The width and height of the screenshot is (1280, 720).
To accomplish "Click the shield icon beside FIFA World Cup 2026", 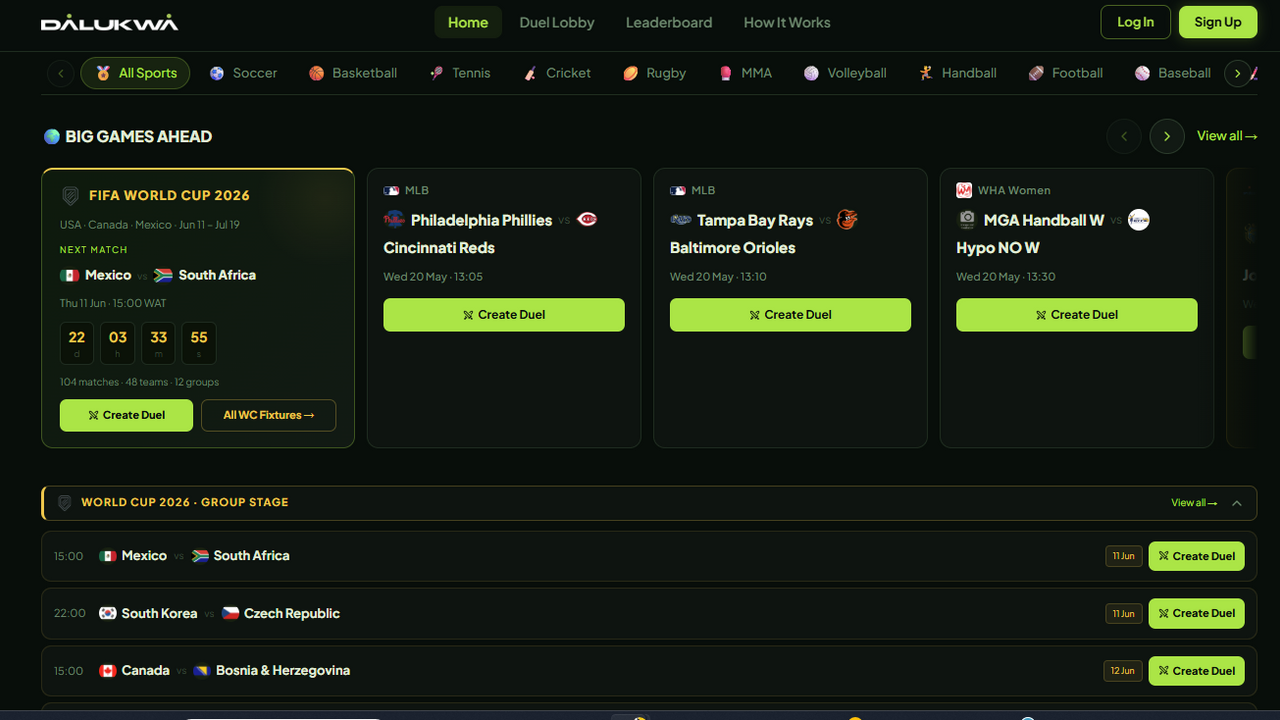I will pyautogui.click(x=71, y=196).
